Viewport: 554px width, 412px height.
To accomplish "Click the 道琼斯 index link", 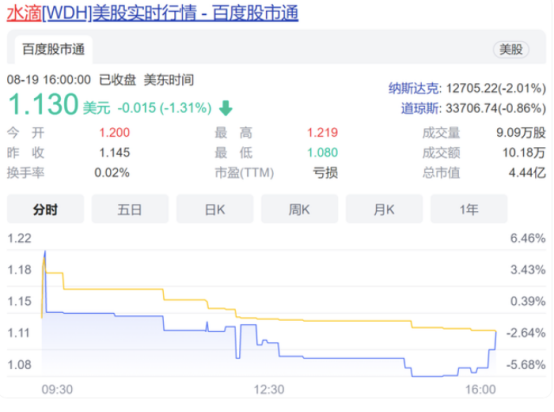I will click(421, 108).
